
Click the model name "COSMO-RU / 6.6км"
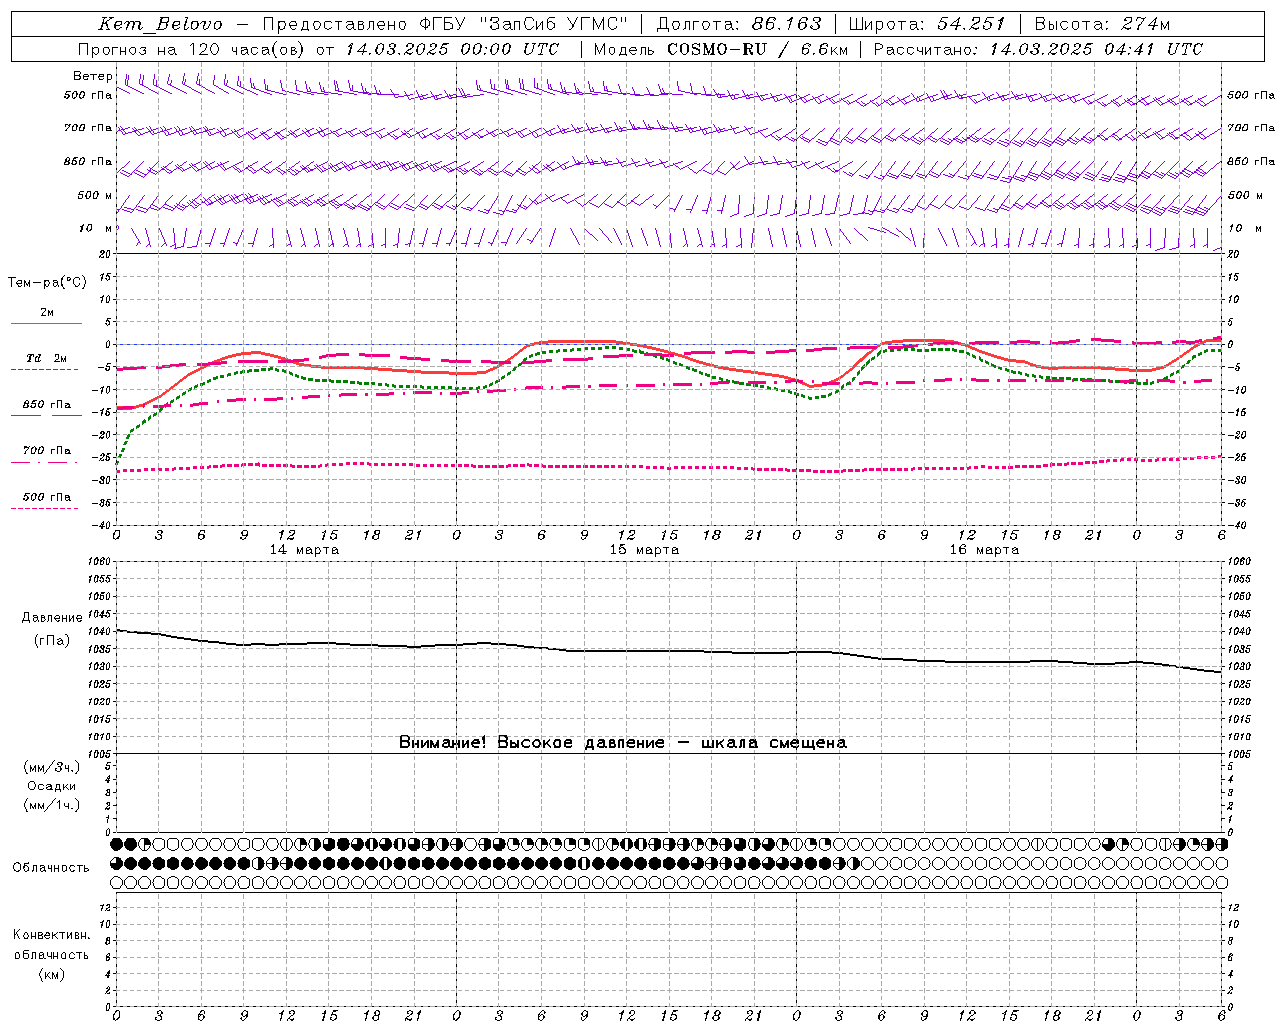[x=757, y=49]
